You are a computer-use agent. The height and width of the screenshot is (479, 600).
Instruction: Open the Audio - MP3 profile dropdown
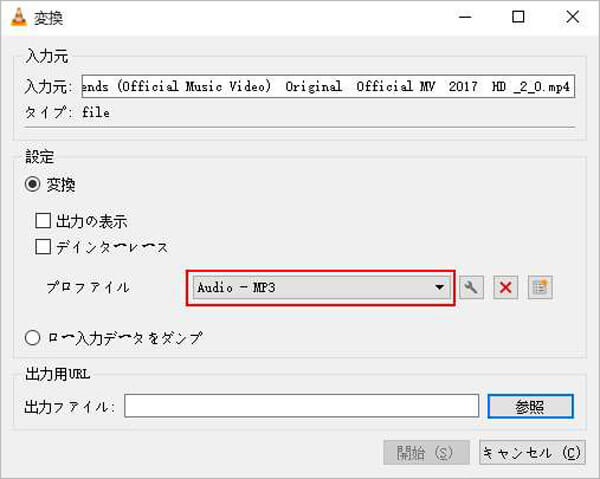pos(321,287)
